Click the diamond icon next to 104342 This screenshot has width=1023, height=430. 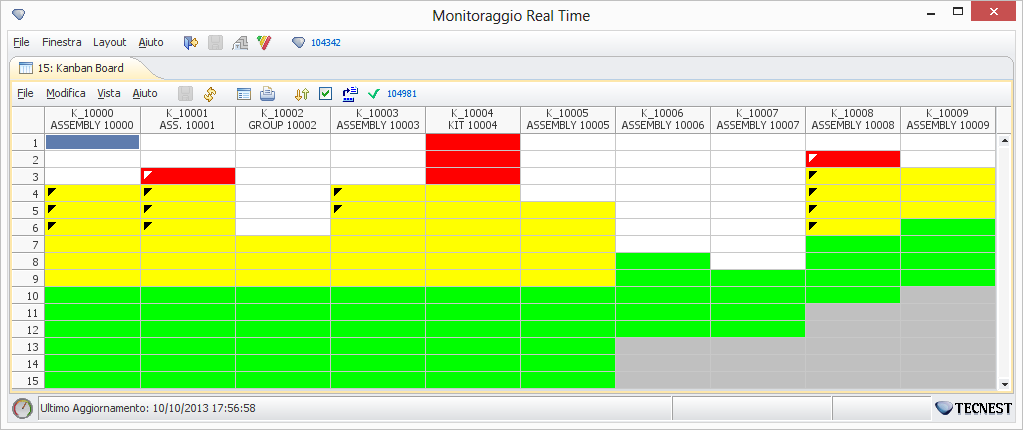point(298,42)
